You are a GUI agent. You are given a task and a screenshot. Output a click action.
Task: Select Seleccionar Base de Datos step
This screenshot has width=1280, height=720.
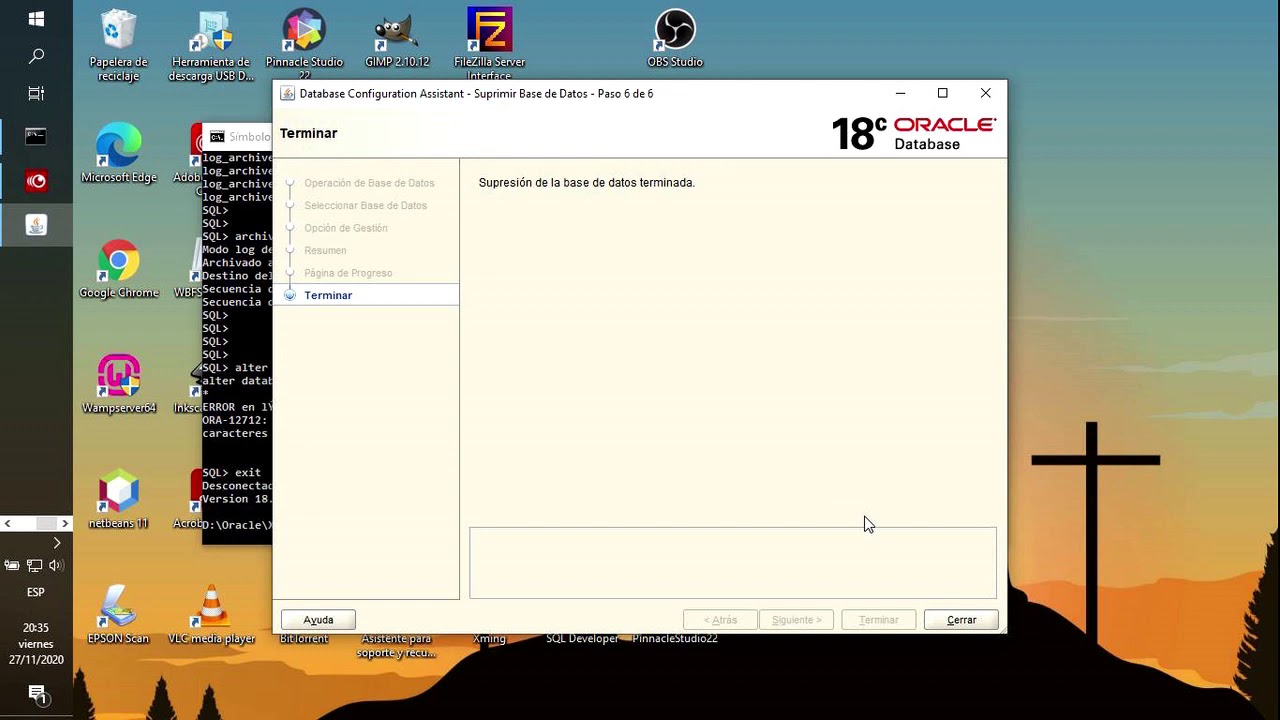click(x=365, y=205)
